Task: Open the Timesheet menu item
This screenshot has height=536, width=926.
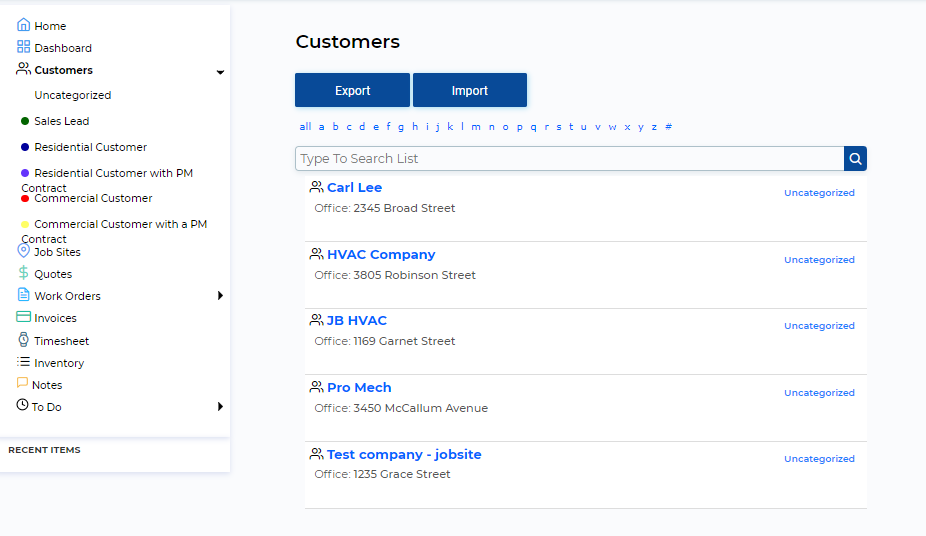Action: click(61, 341)
